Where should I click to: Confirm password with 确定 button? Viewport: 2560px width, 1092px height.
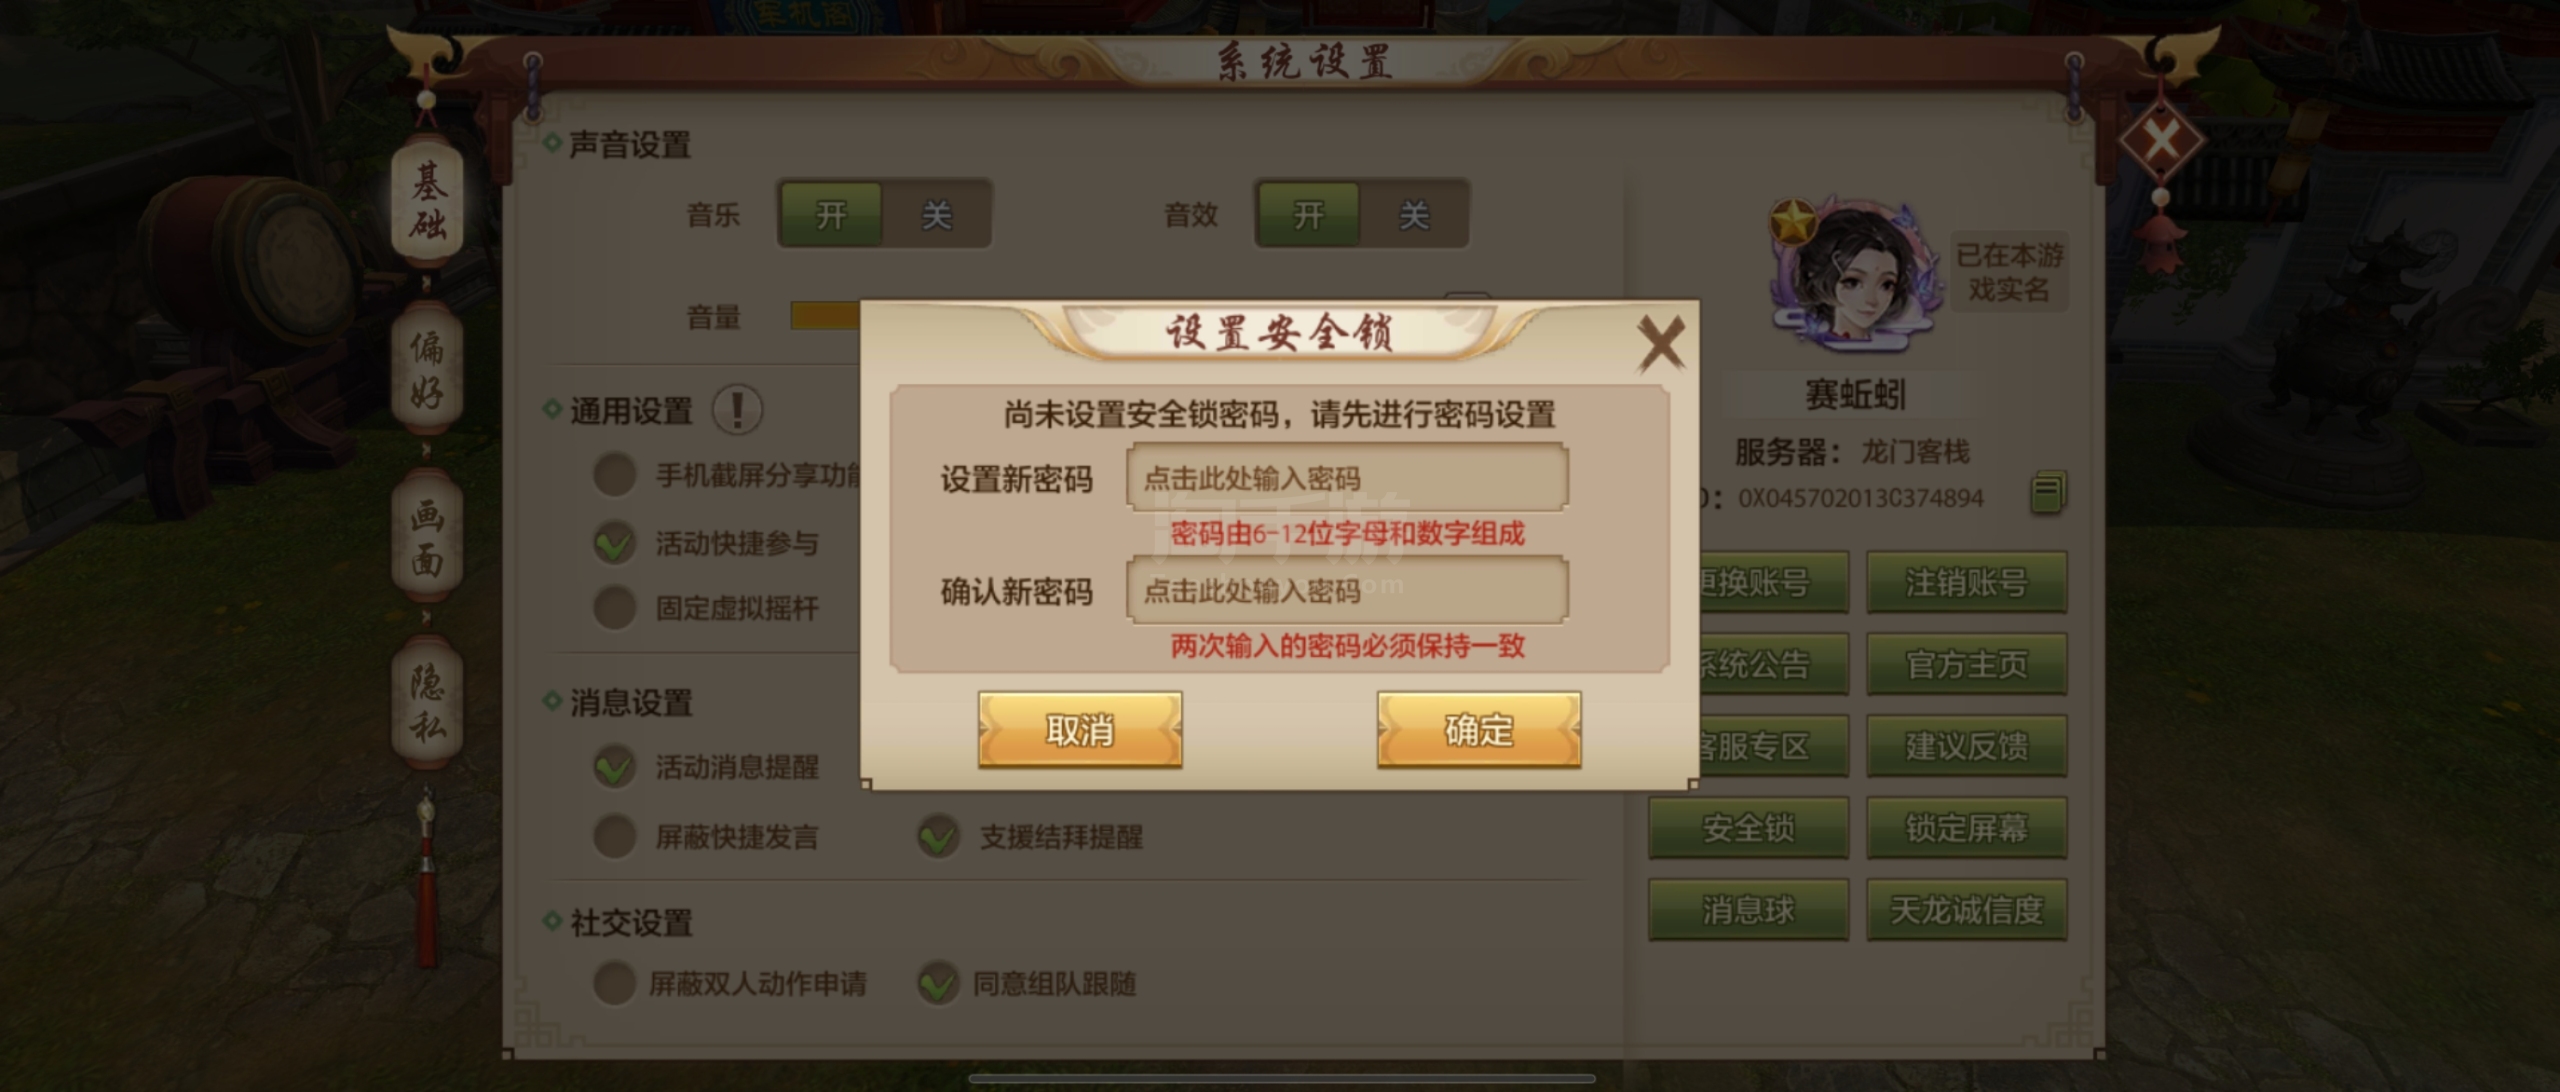[1479, 730]
